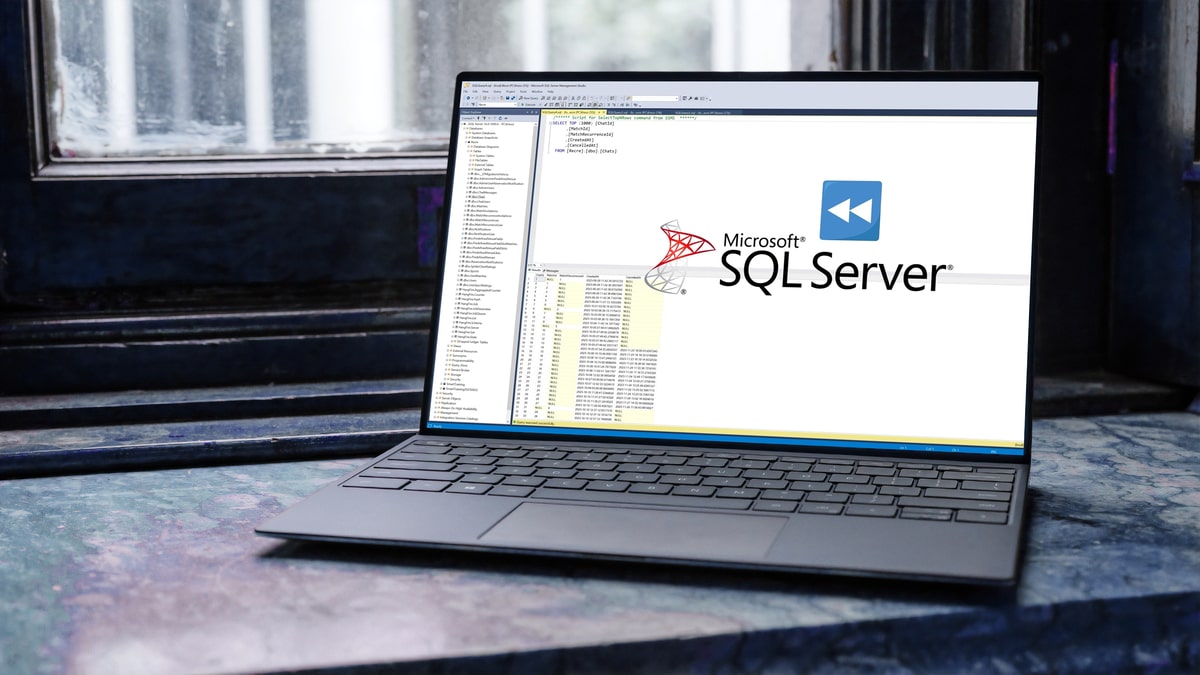1200x675 pixels.
Task: Collapse the SELECT statement outline toggle
Action: click(550, 123)
